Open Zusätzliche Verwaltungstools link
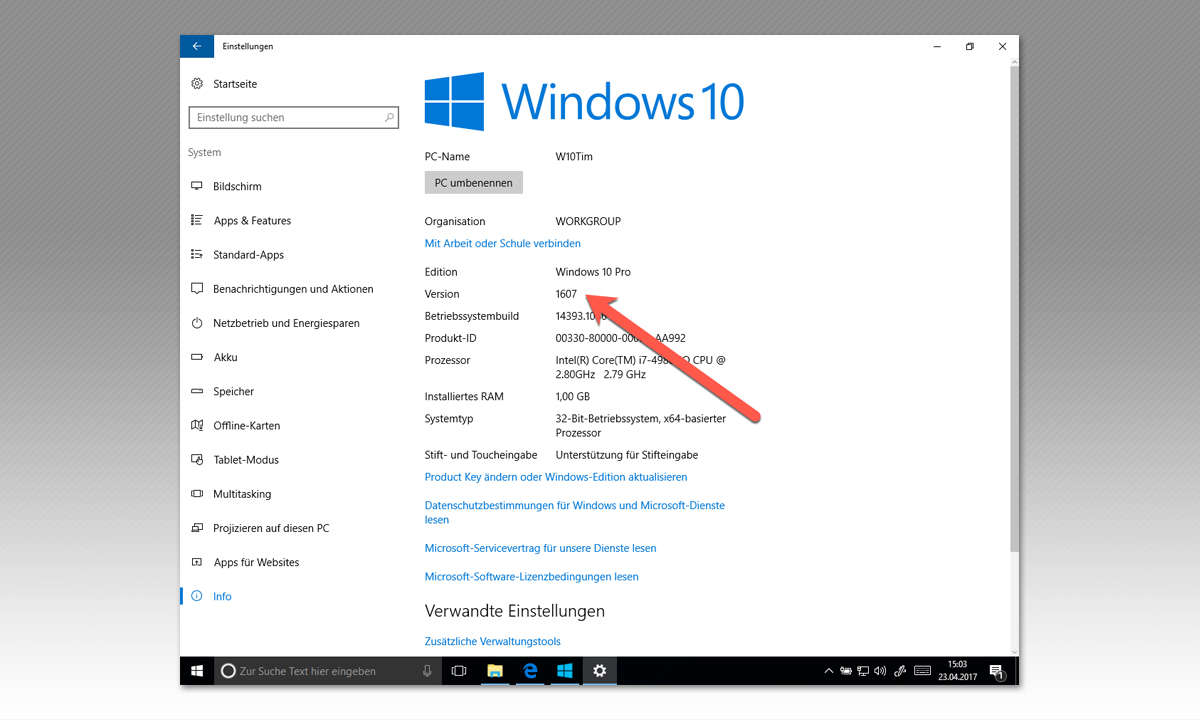 (492, 641)
